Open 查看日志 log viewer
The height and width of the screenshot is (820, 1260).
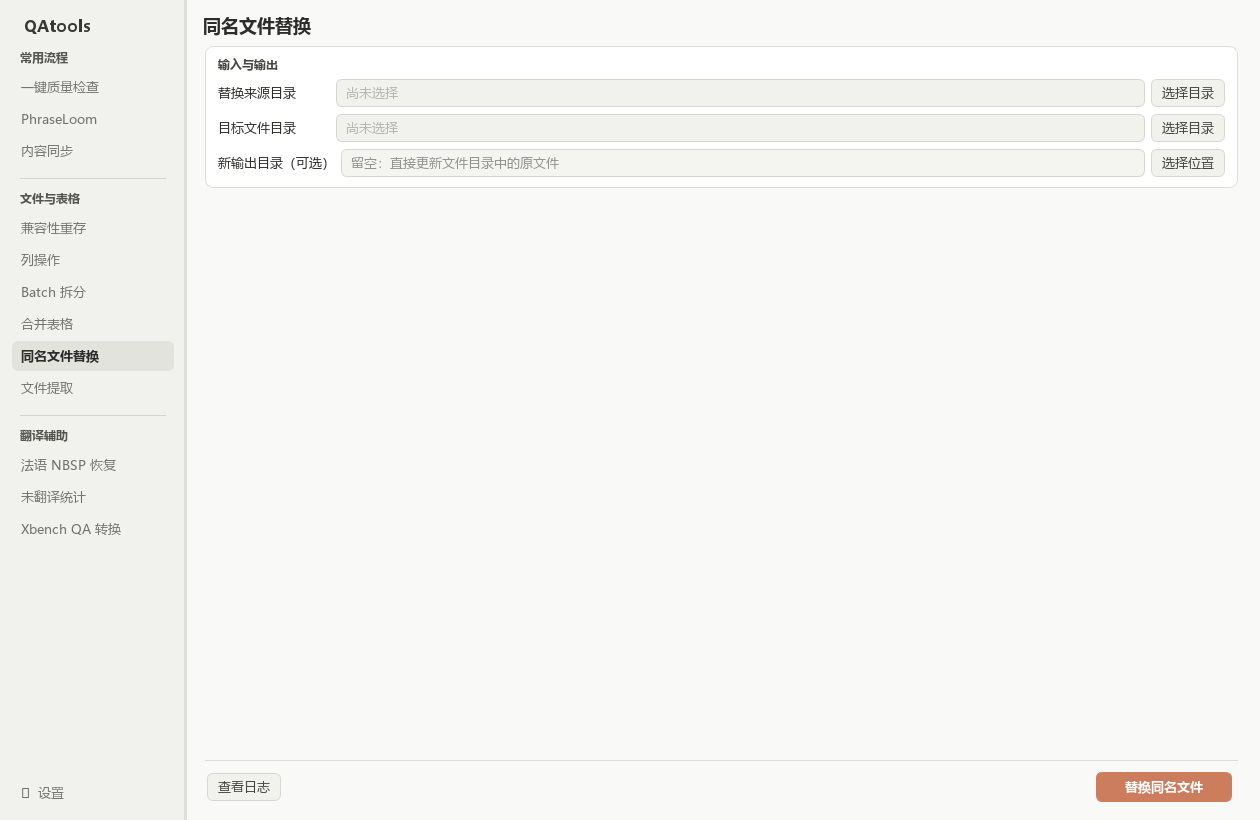click(244, 787)
